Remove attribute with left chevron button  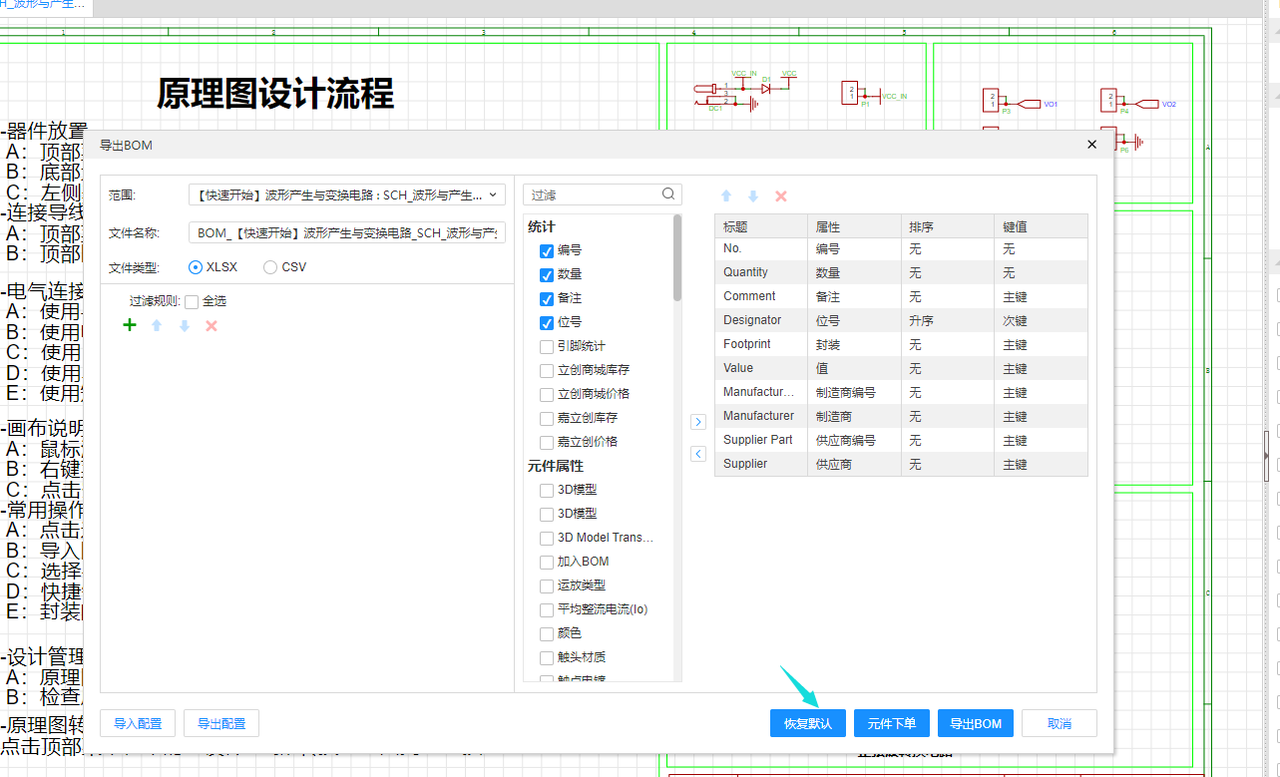698,454
